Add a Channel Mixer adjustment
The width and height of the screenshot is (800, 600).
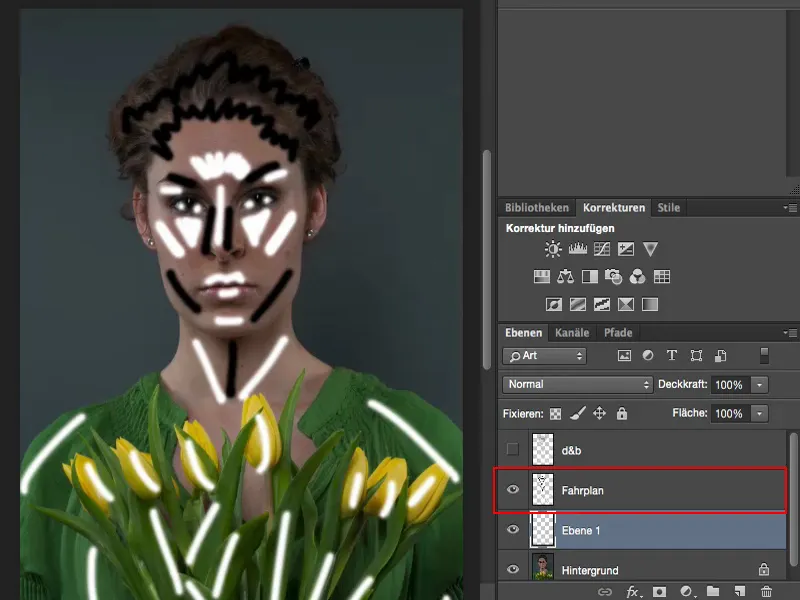click(x=637, y=277)
